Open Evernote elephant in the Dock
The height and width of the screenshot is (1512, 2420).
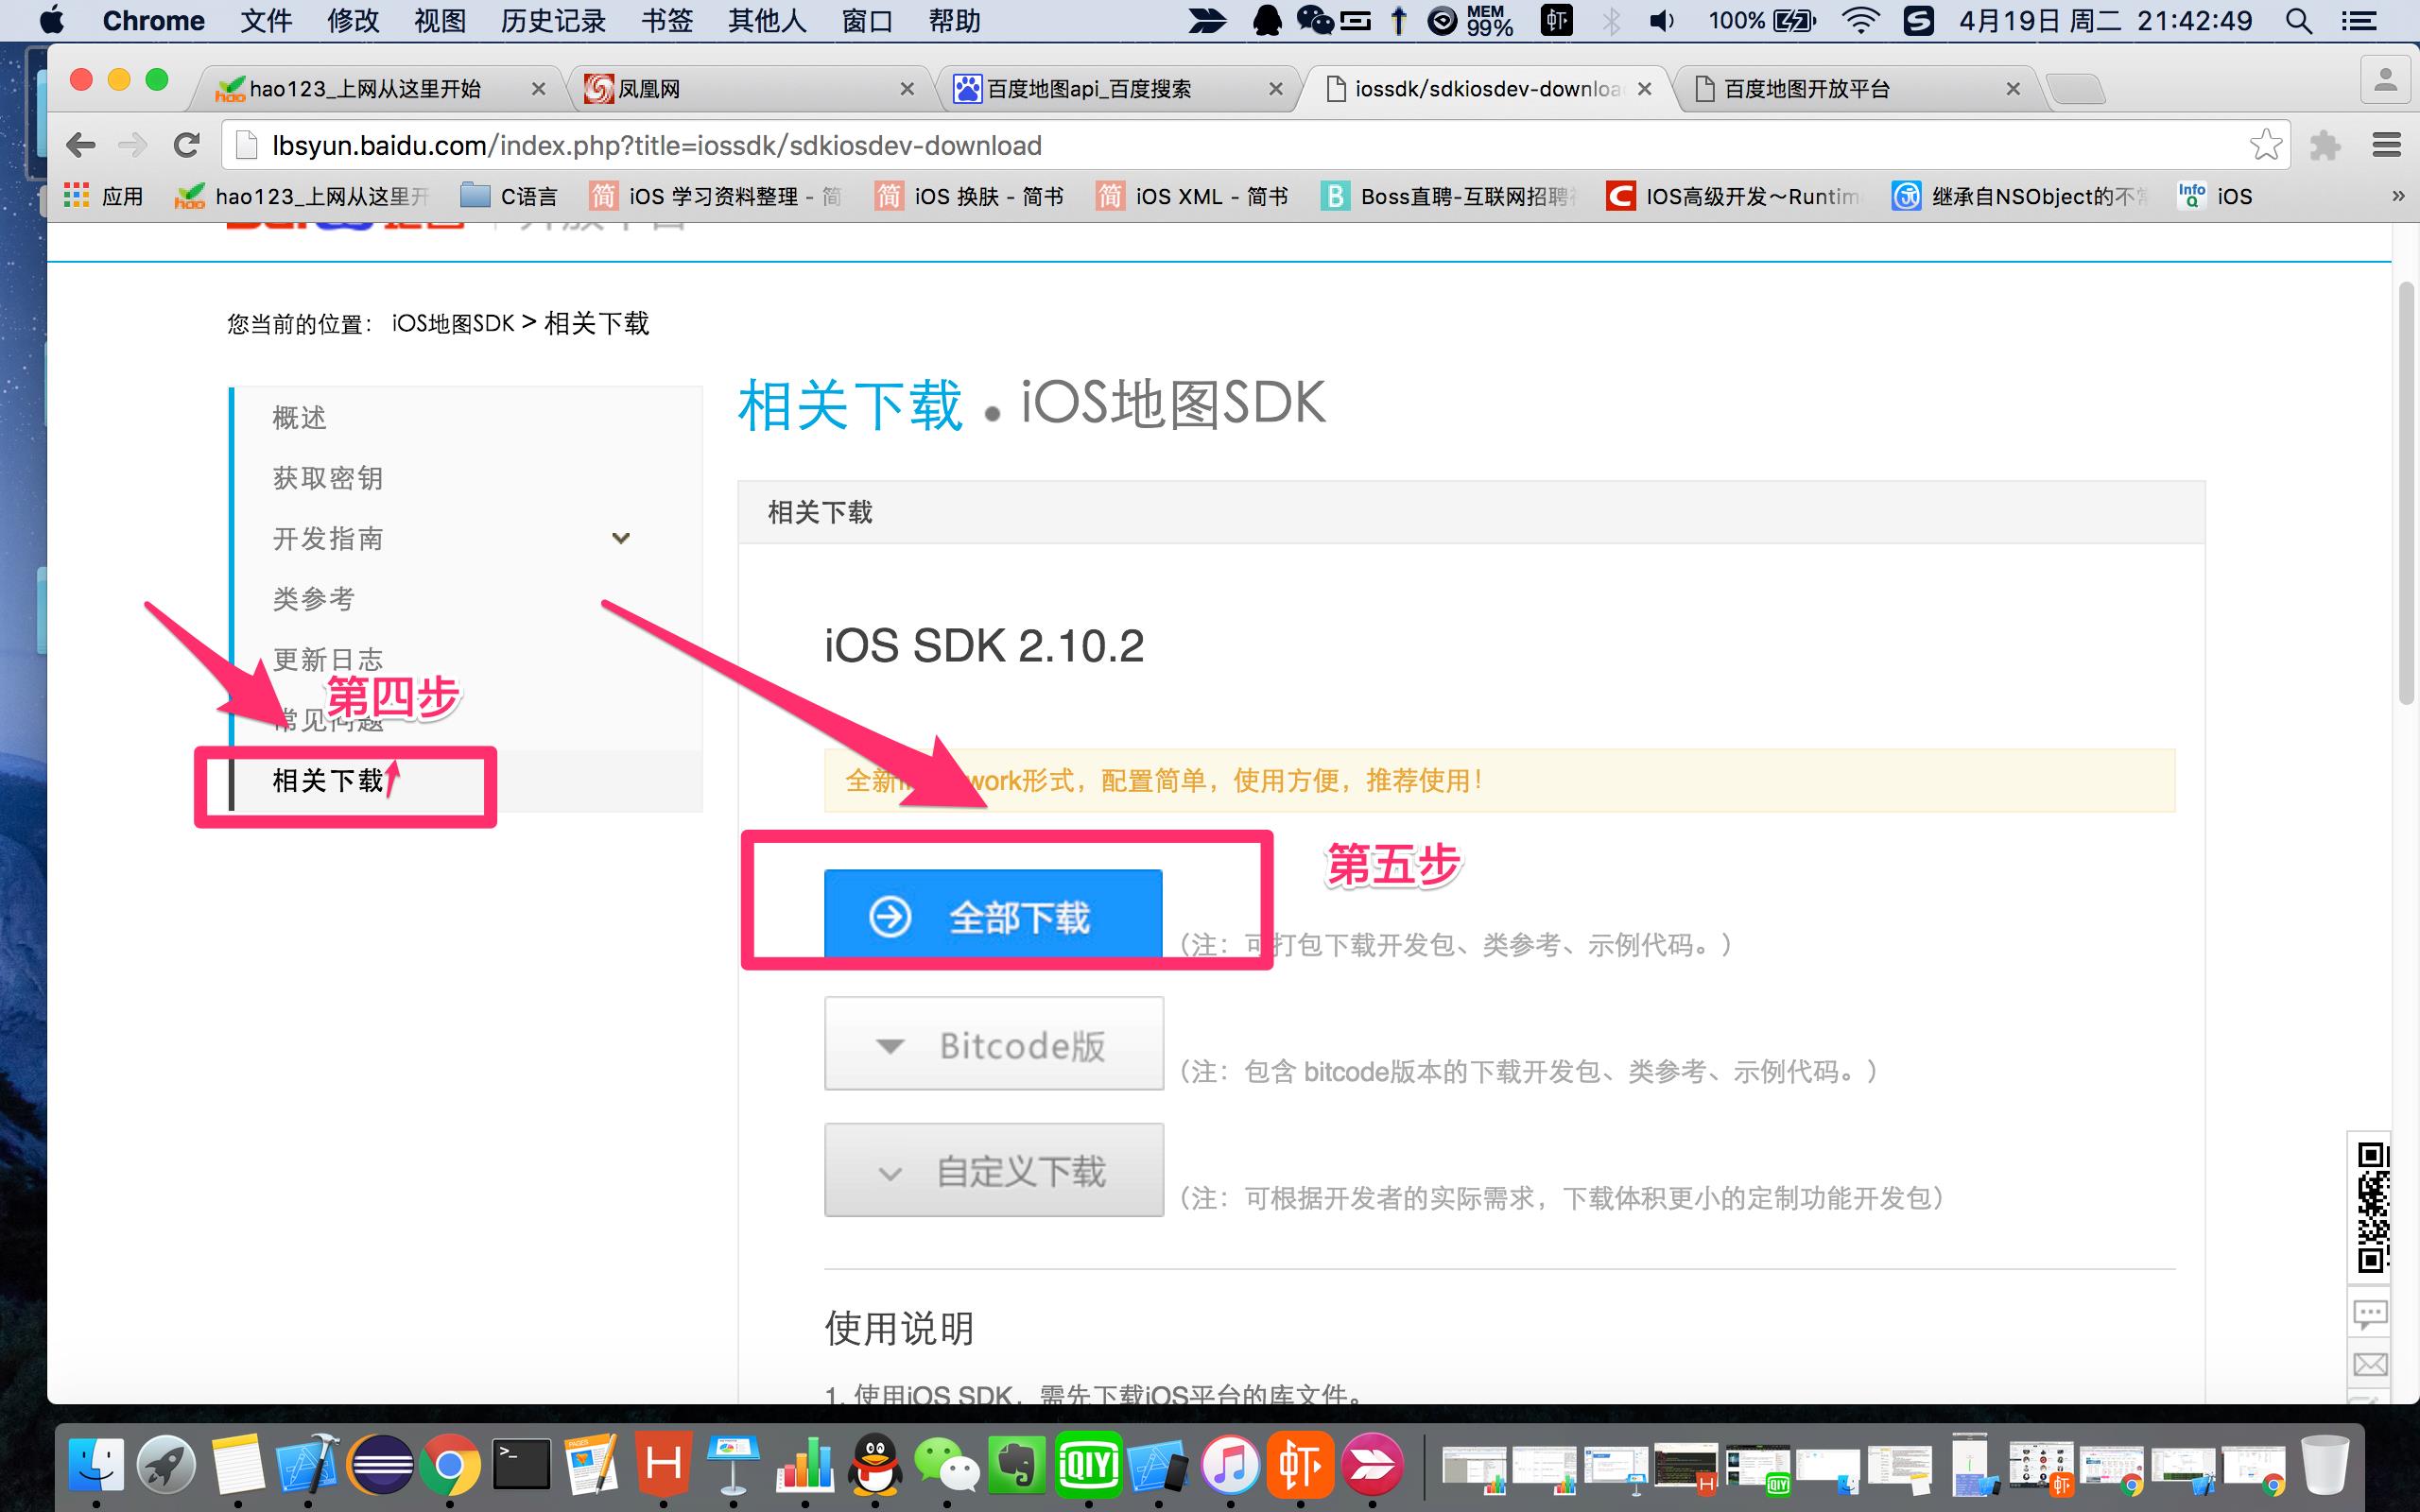(1016, 1466)
